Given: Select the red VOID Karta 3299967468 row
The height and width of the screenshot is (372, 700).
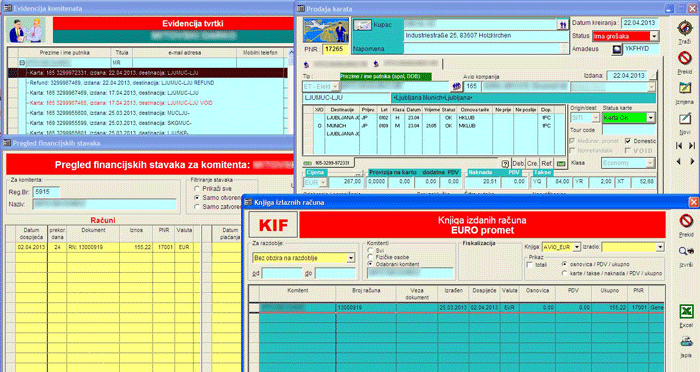Looking at the screenshot, I should (121, 103).
